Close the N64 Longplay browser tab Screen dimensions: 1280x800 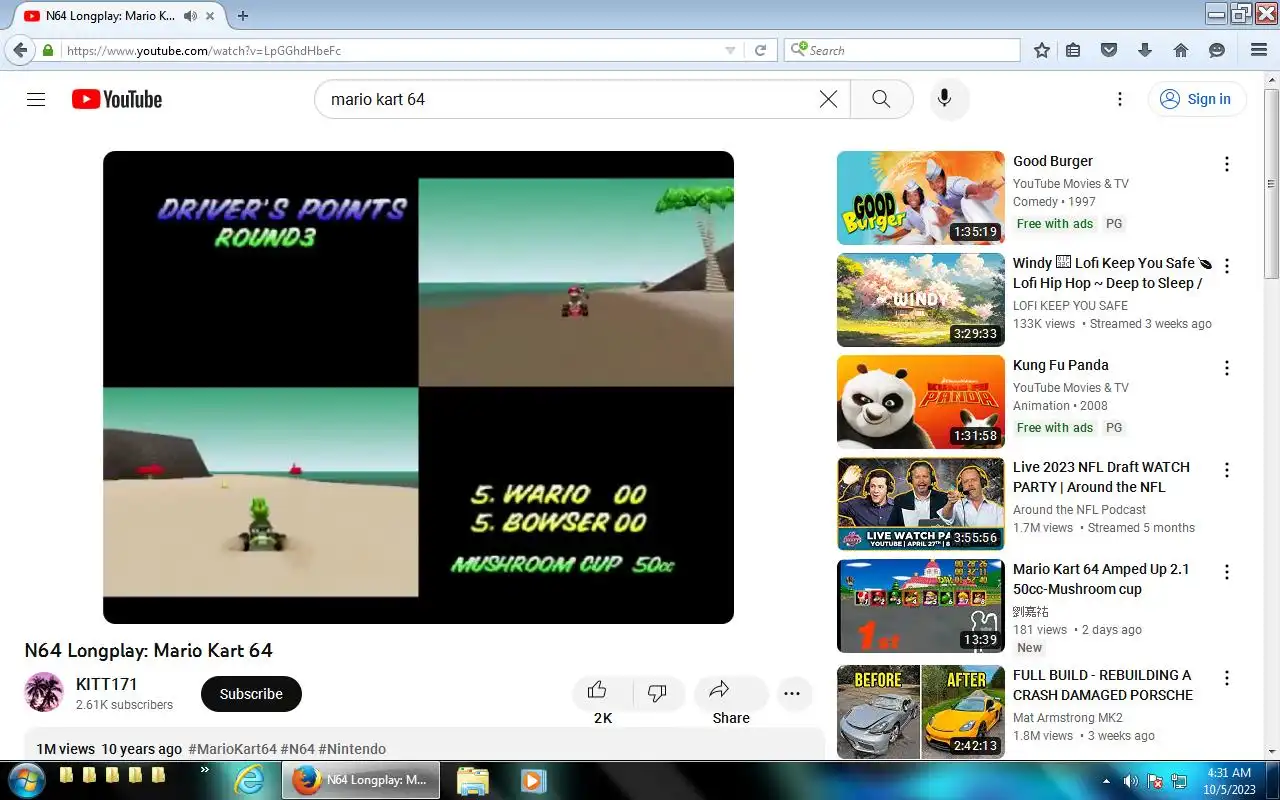[x=212, y=16]
